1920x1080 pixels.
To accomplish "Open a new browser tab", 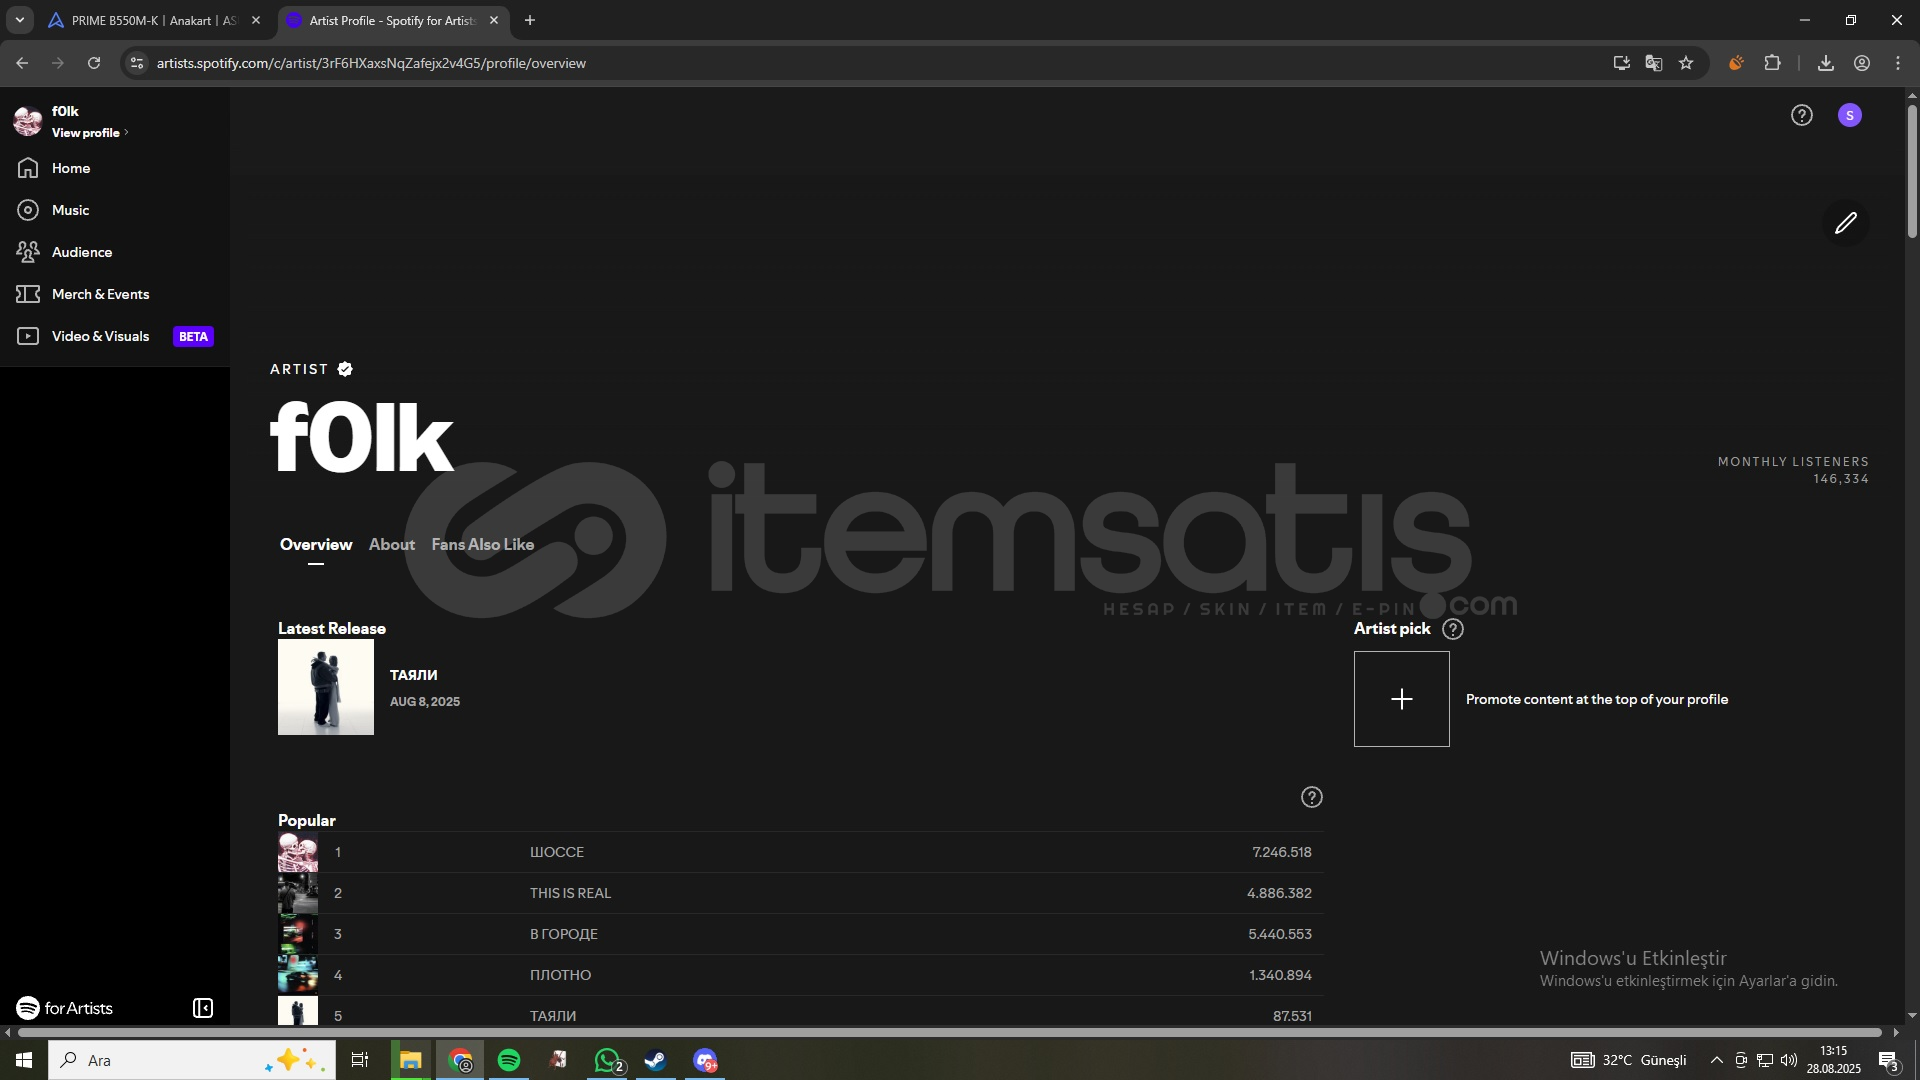I will click(x=530, y=20).
